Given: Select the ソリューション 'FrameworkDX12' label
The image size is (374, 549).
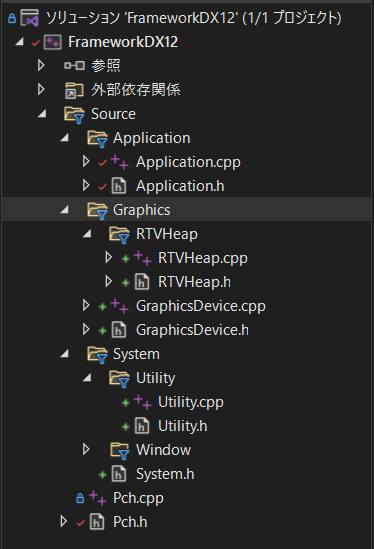Looking at the screenshot, I should (x=194, y=18).
